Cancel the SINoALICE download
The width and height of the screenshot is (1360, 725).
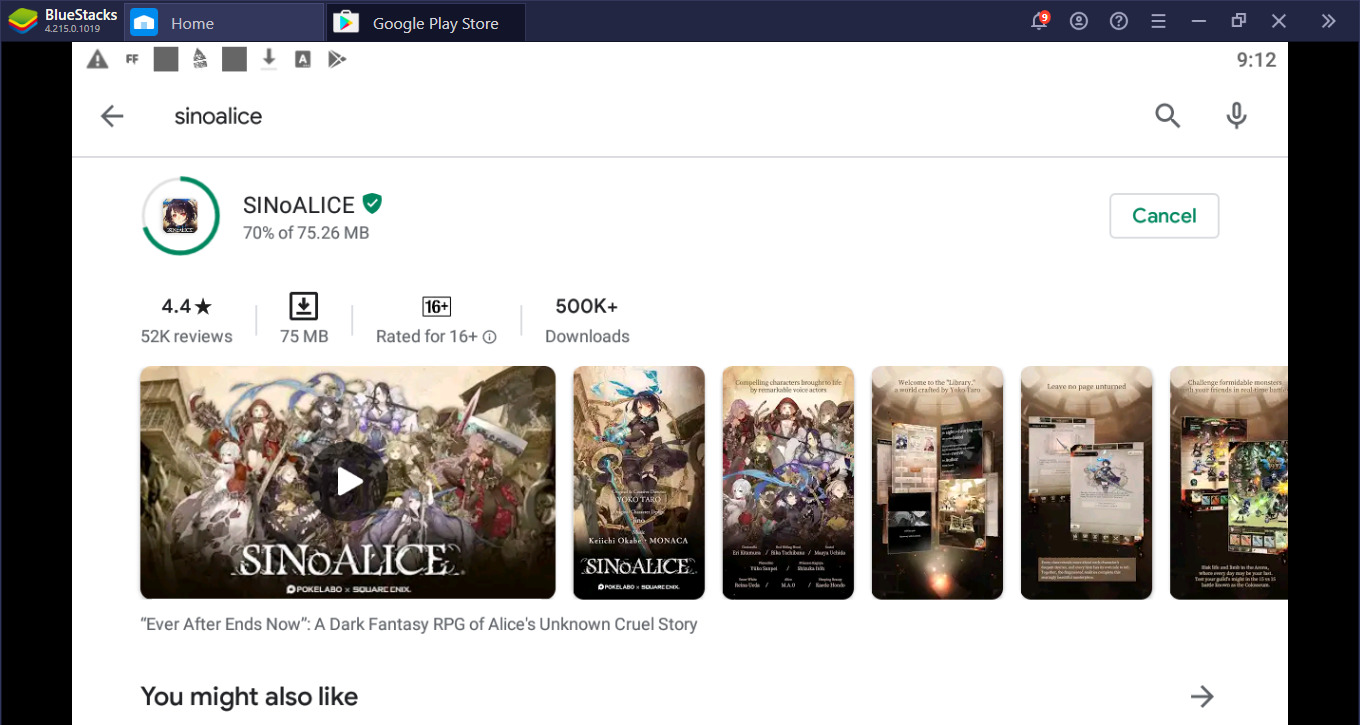click(1164, 216)
